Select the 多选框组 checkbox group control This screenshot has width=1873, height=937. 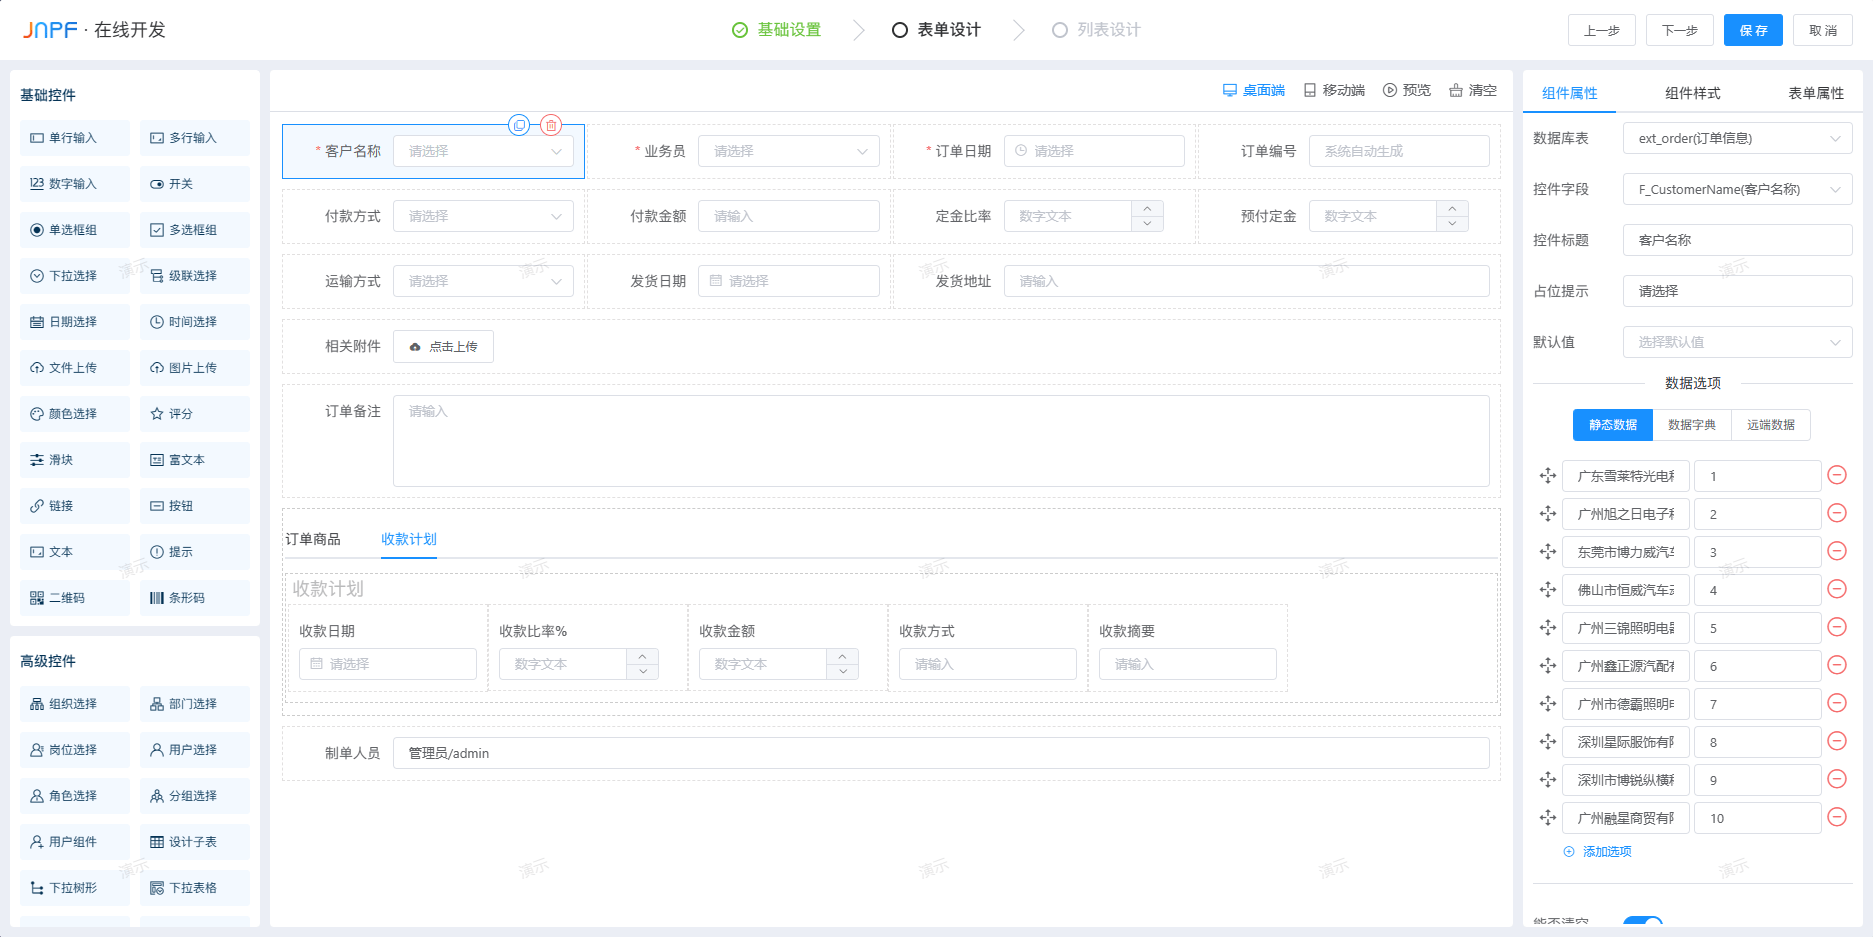195,230
